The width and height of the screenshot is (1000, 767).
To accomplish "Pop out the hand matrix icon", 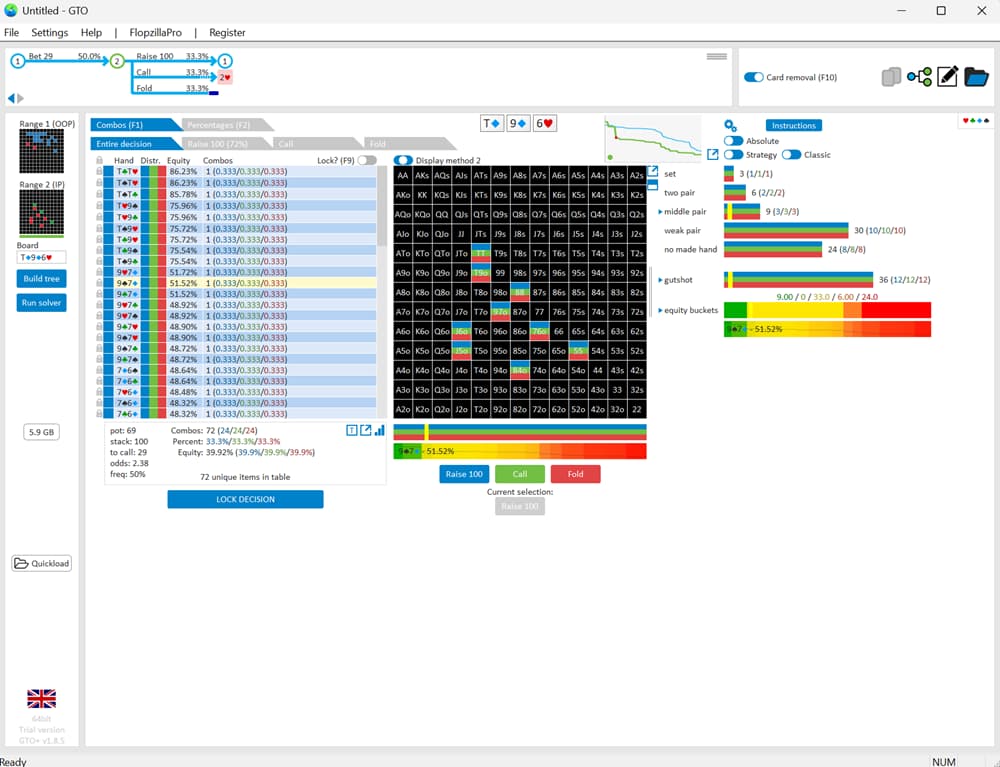I will 652,172.
